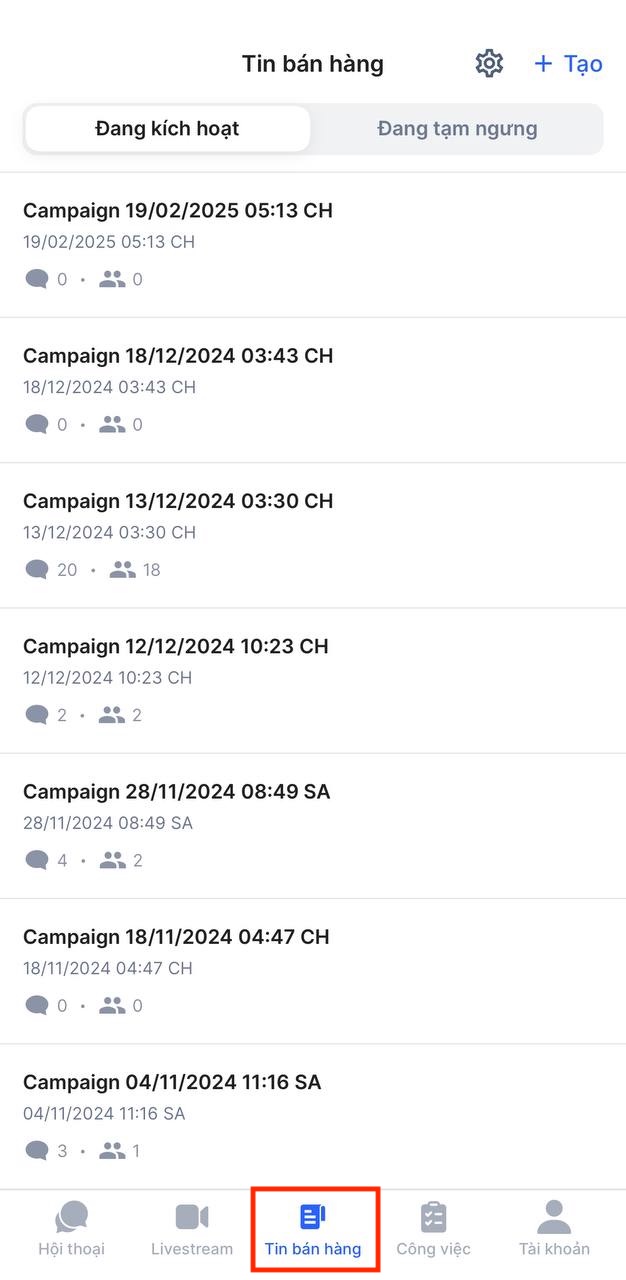Open settings gear icon in header

point(489,64)
